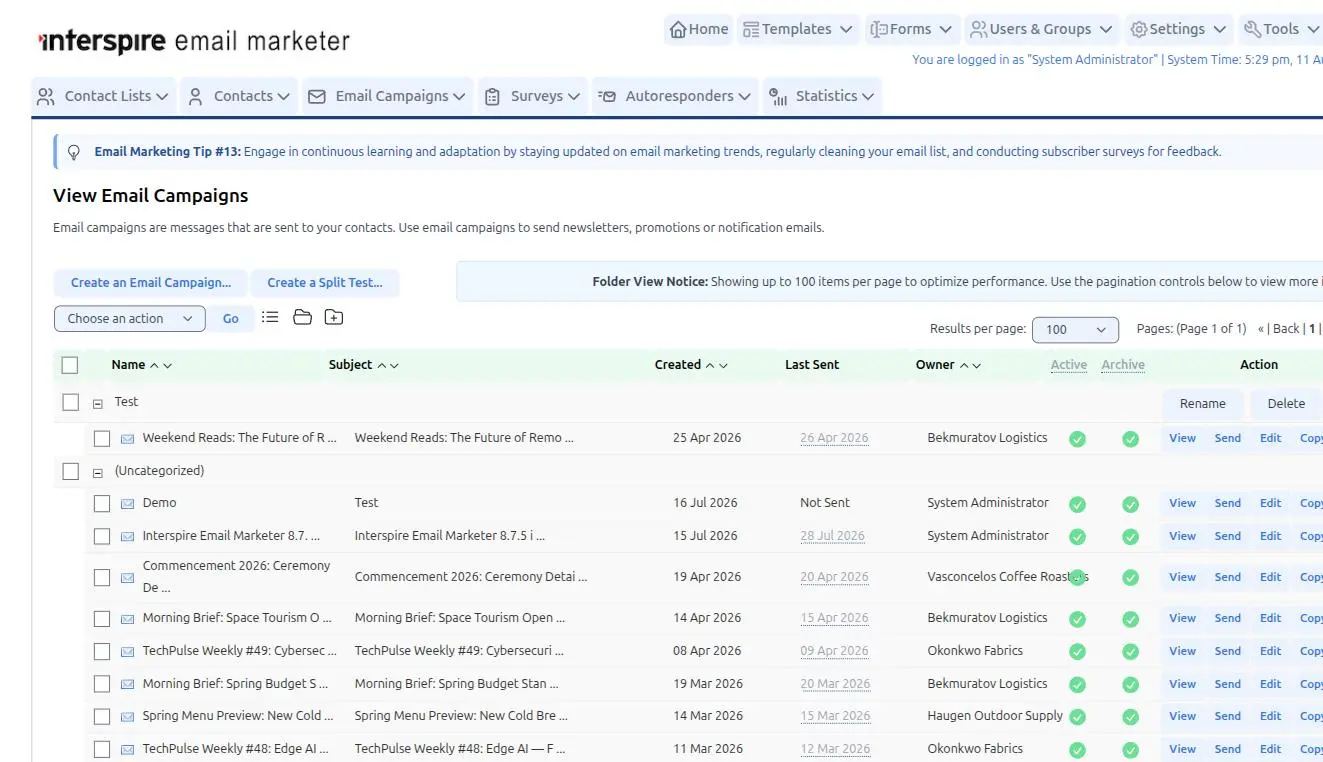The width and height of the screenshot is (1323, 762).
Task: Rename the Test folder
Action: (1202, 404)
